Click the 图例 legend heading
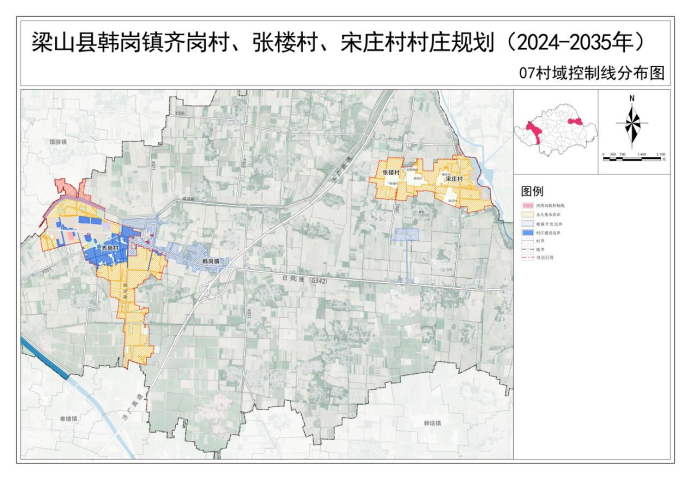Viewport: 692px width, 489px height. tap(532, 190)
